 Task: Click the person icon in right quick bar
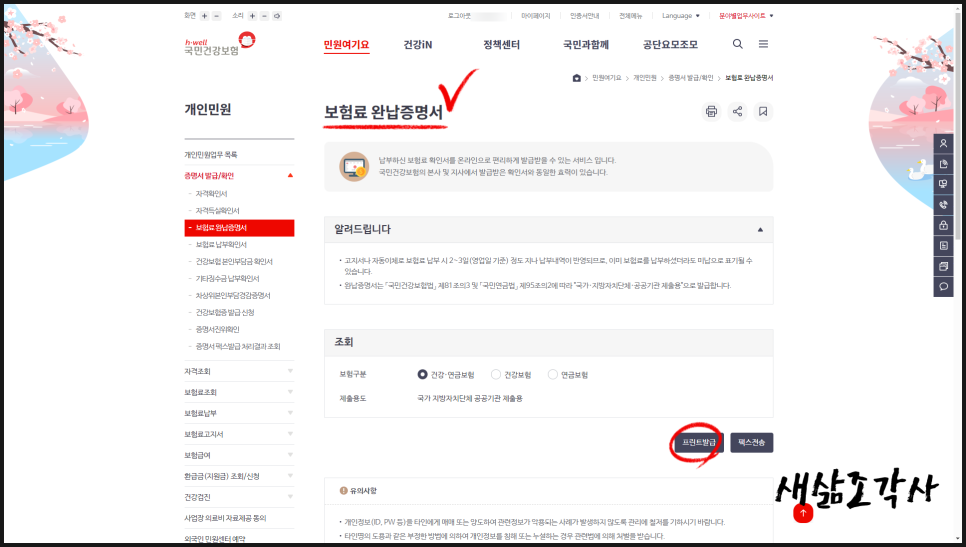pos(943,144)
